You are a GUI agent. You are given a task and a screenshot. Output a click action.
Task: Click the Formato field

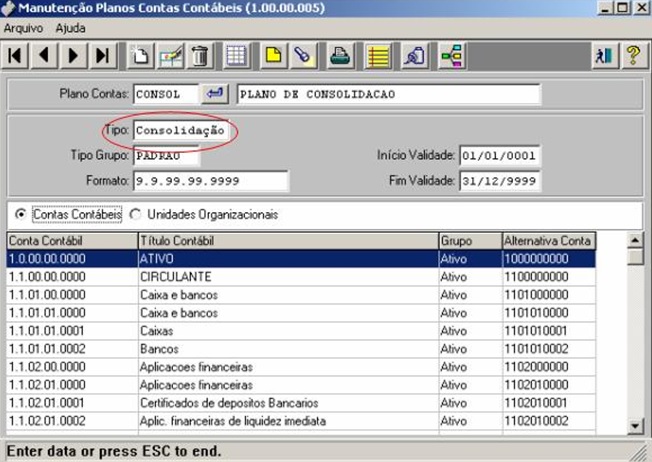[211, 181]
